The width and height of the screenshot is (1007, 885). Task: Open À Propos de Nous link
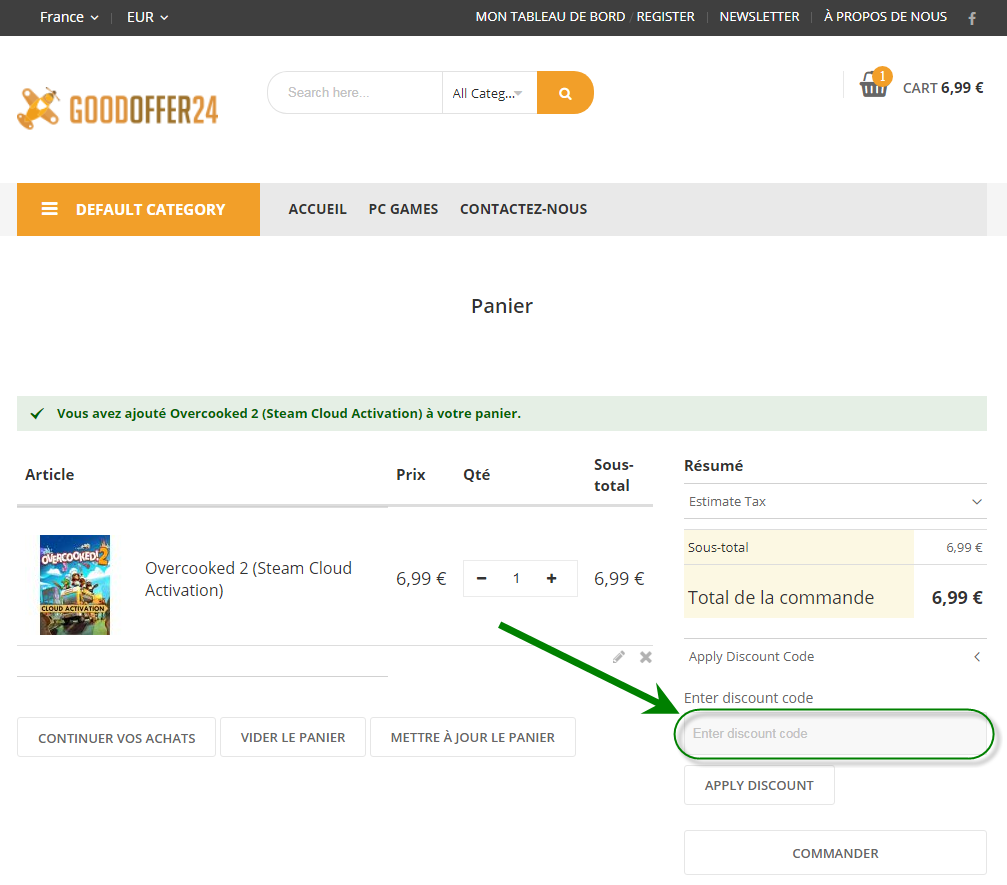tap(885, 17)
